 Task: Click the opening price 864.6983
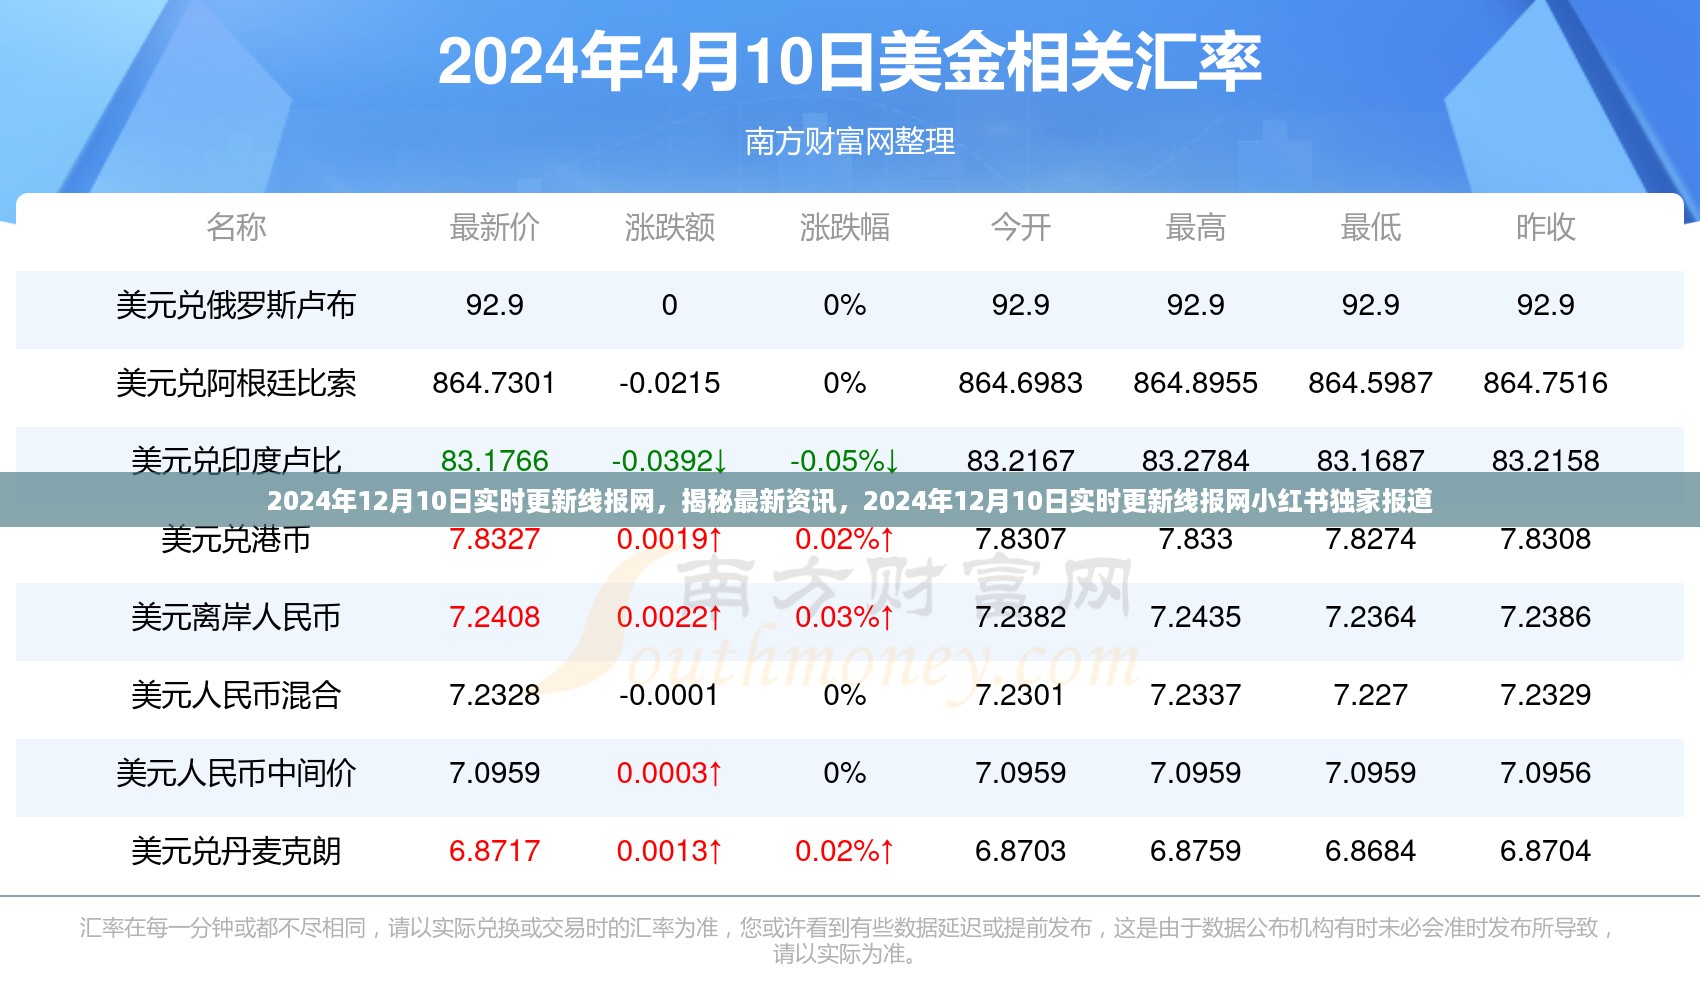click(1020, 383)
